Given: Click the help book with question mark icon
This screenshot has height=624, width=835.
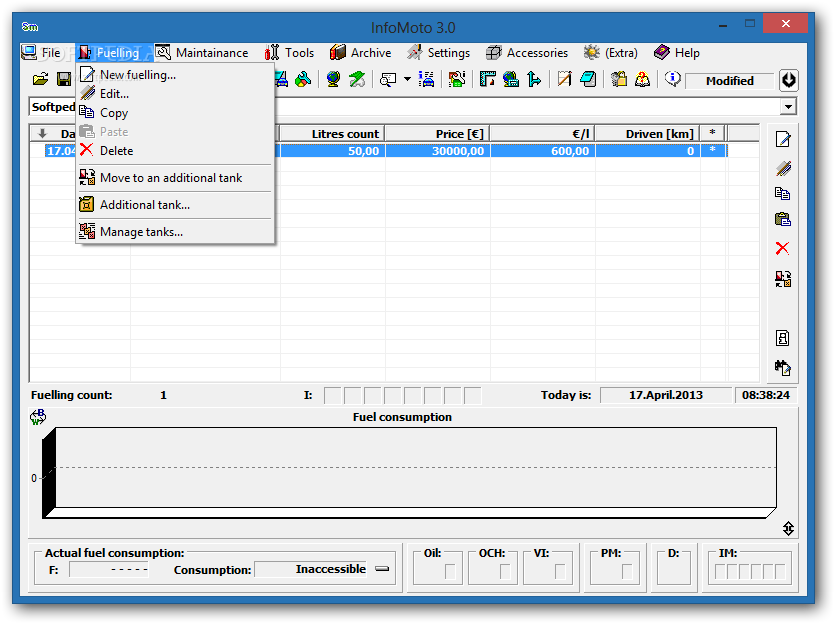Looking at the screenshot, I should tap(642, 80).
